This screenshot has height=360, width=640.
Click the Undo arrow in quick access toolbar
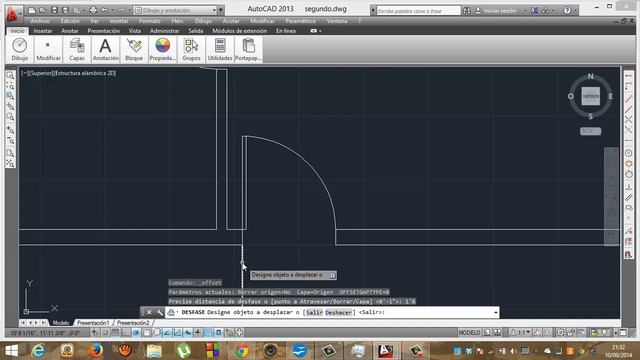click(104, 10)
